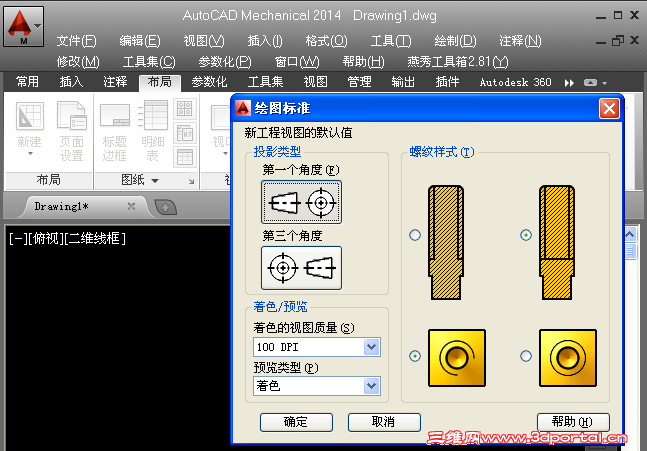Open the 工具集(C) menu
This screenshot has height=451, width=647.
149,62
